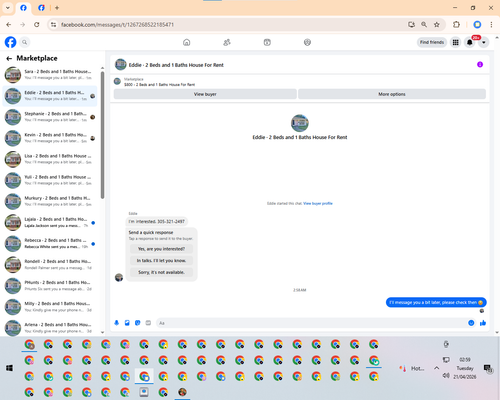Open the Milly conversation
500x400 pixels.
tap(50, 307)
